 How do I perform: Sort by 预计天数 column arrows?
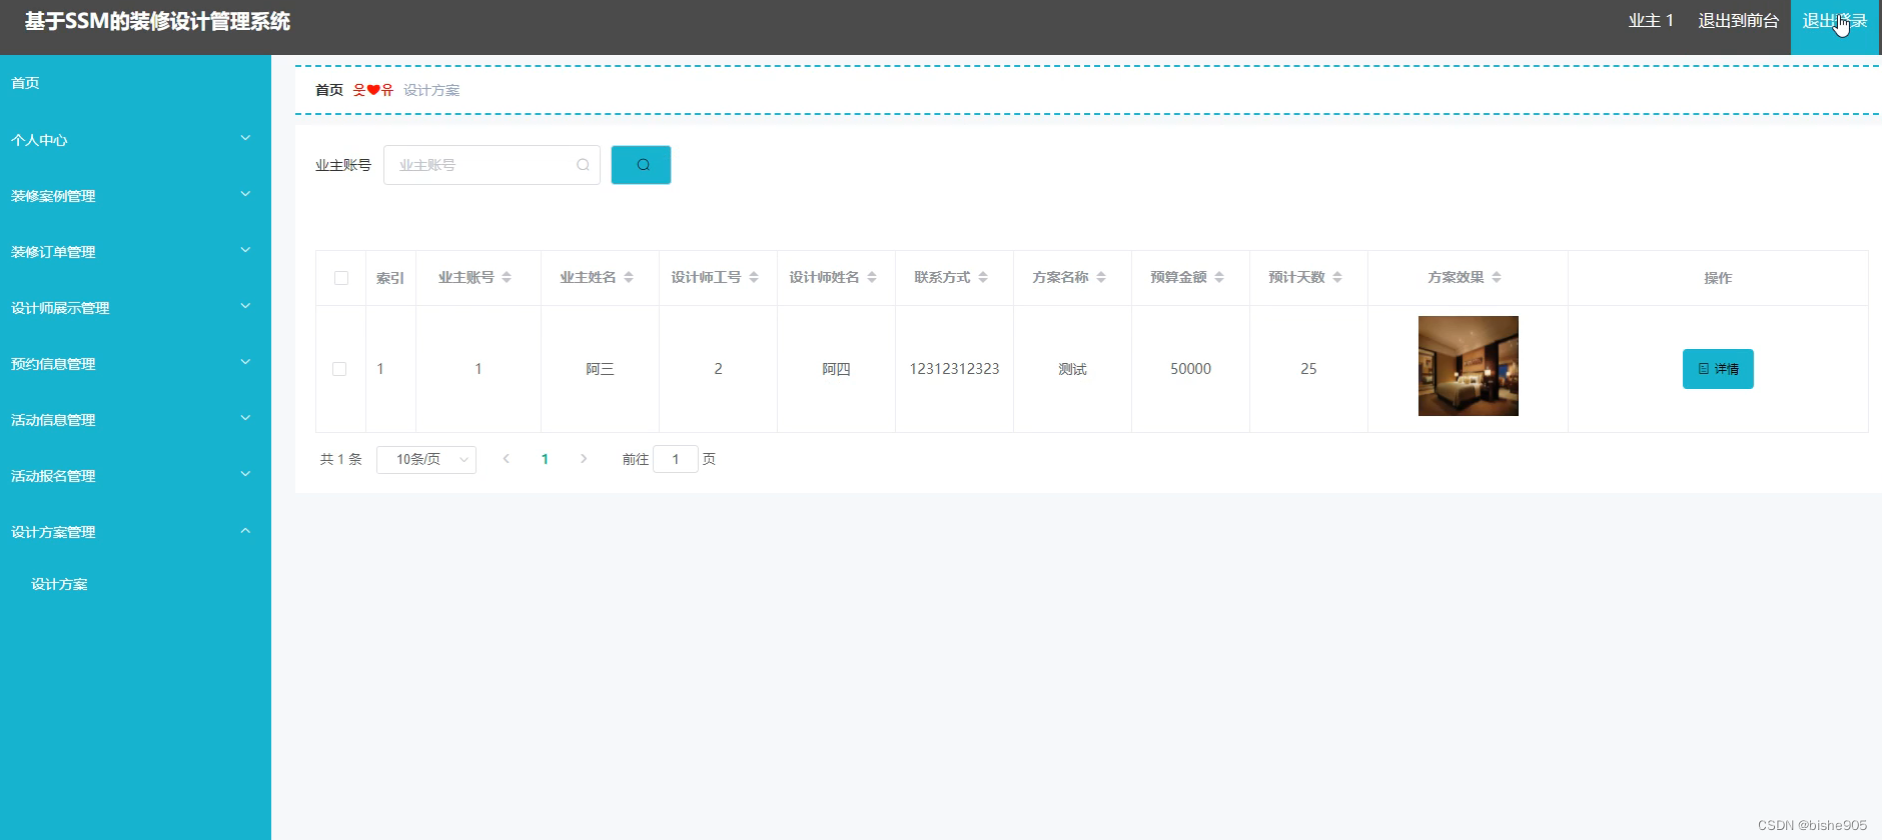click(1337, 277)
